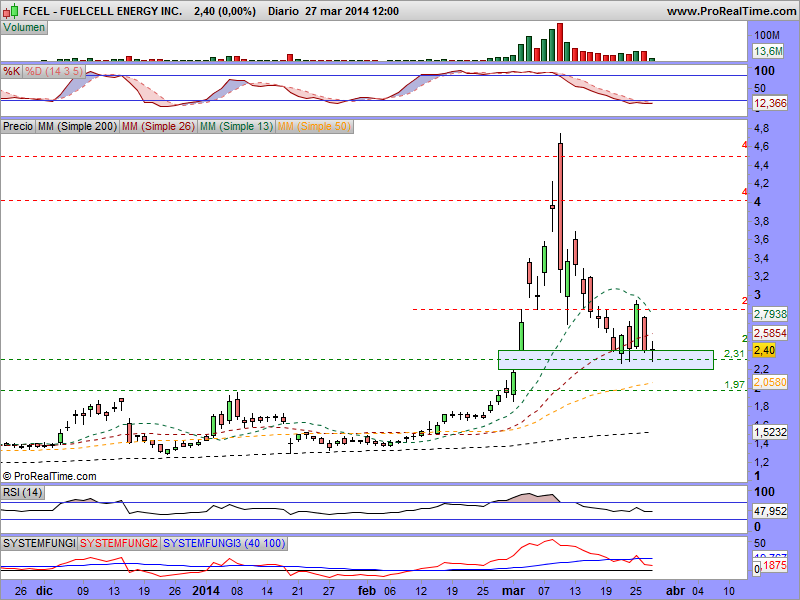Click the RSI (14) panel label

22,492
